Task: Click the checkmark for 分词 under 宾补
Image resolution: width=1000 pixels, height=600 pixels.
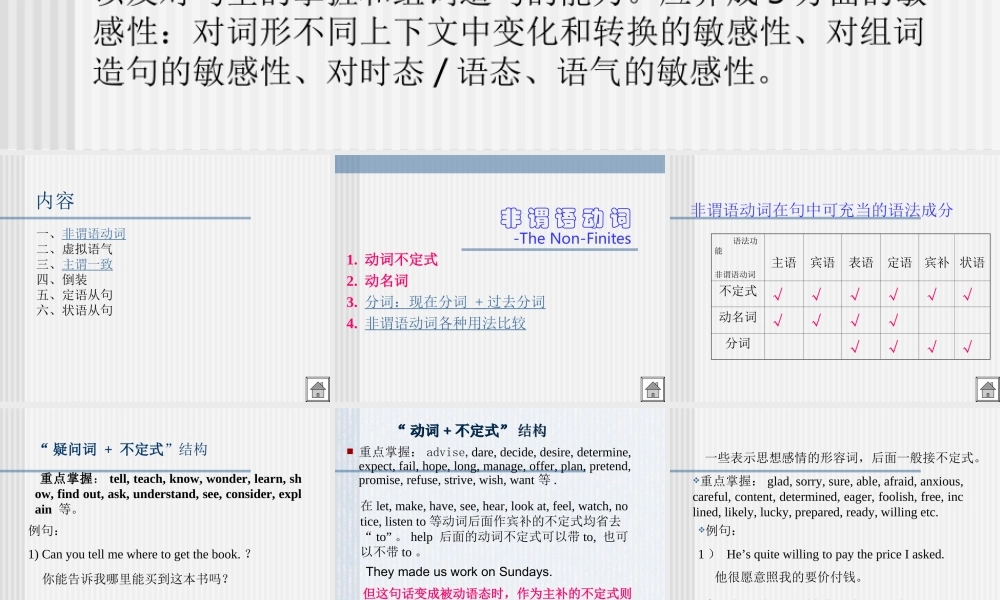Action: (x=932, y=346)
